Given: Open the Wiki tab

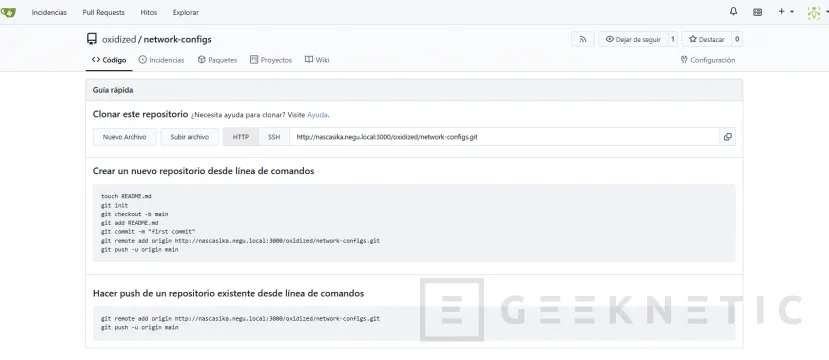Looking at the screenshot, I should 317,60.
